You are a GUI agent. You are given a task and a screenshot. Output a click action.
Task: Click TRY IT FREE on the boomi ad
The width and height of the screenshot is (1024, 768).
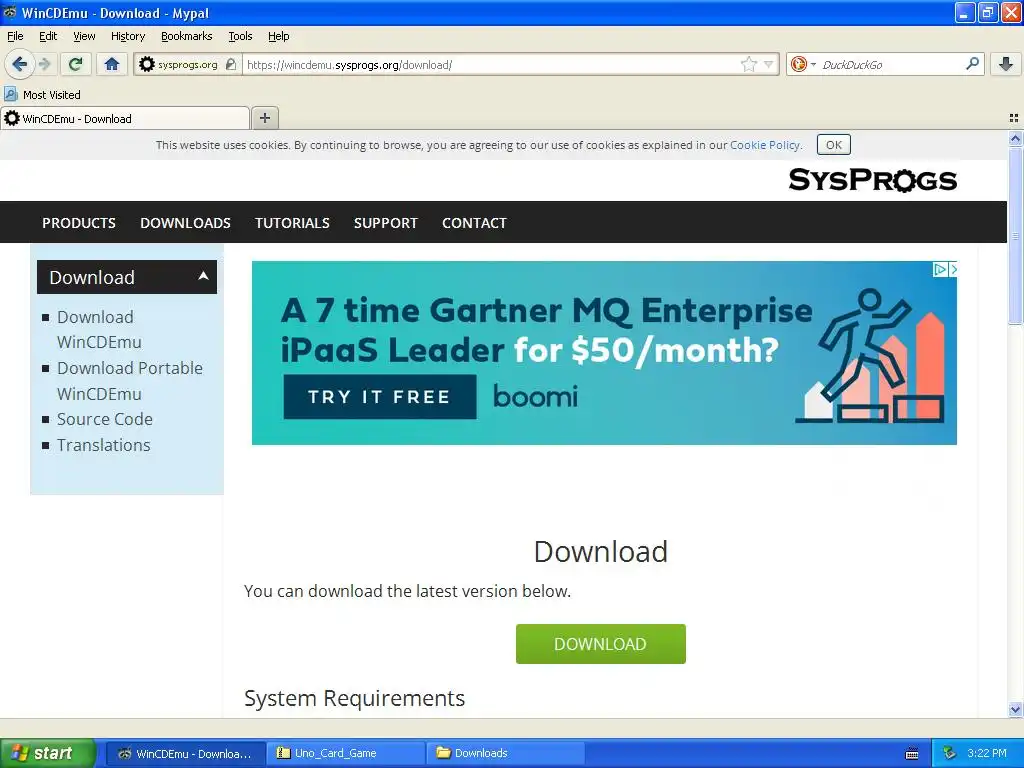379,396
